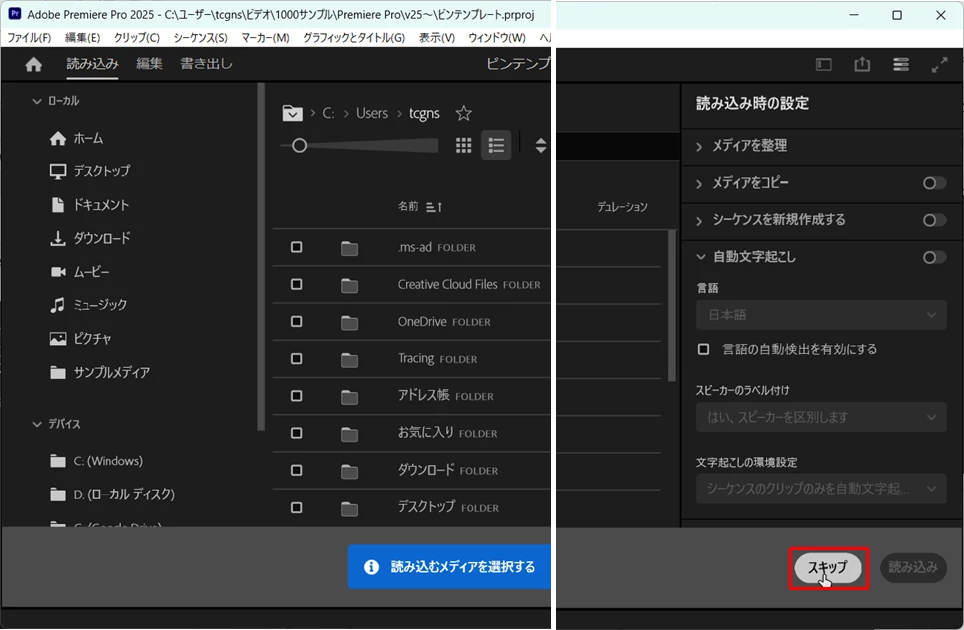Open the ファイル(F) menu

[x=29, y=37]
